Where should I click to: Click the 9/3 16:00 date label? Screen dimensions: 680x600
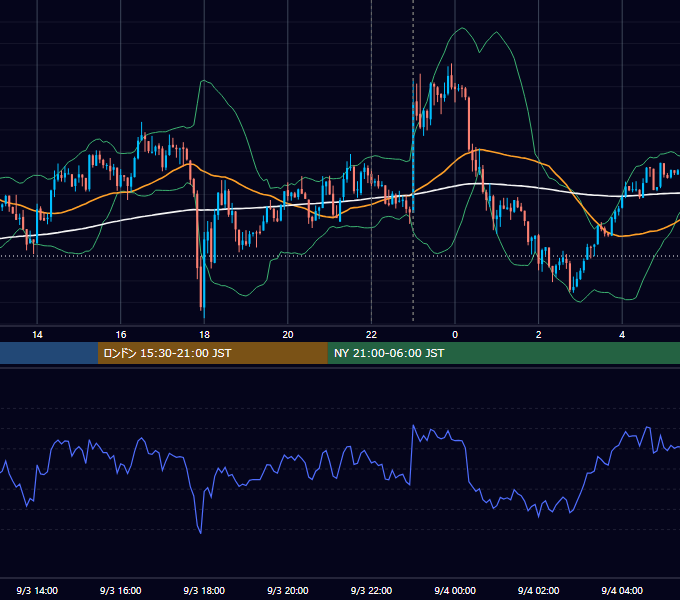pyautogui.click(x=121, y=590)
